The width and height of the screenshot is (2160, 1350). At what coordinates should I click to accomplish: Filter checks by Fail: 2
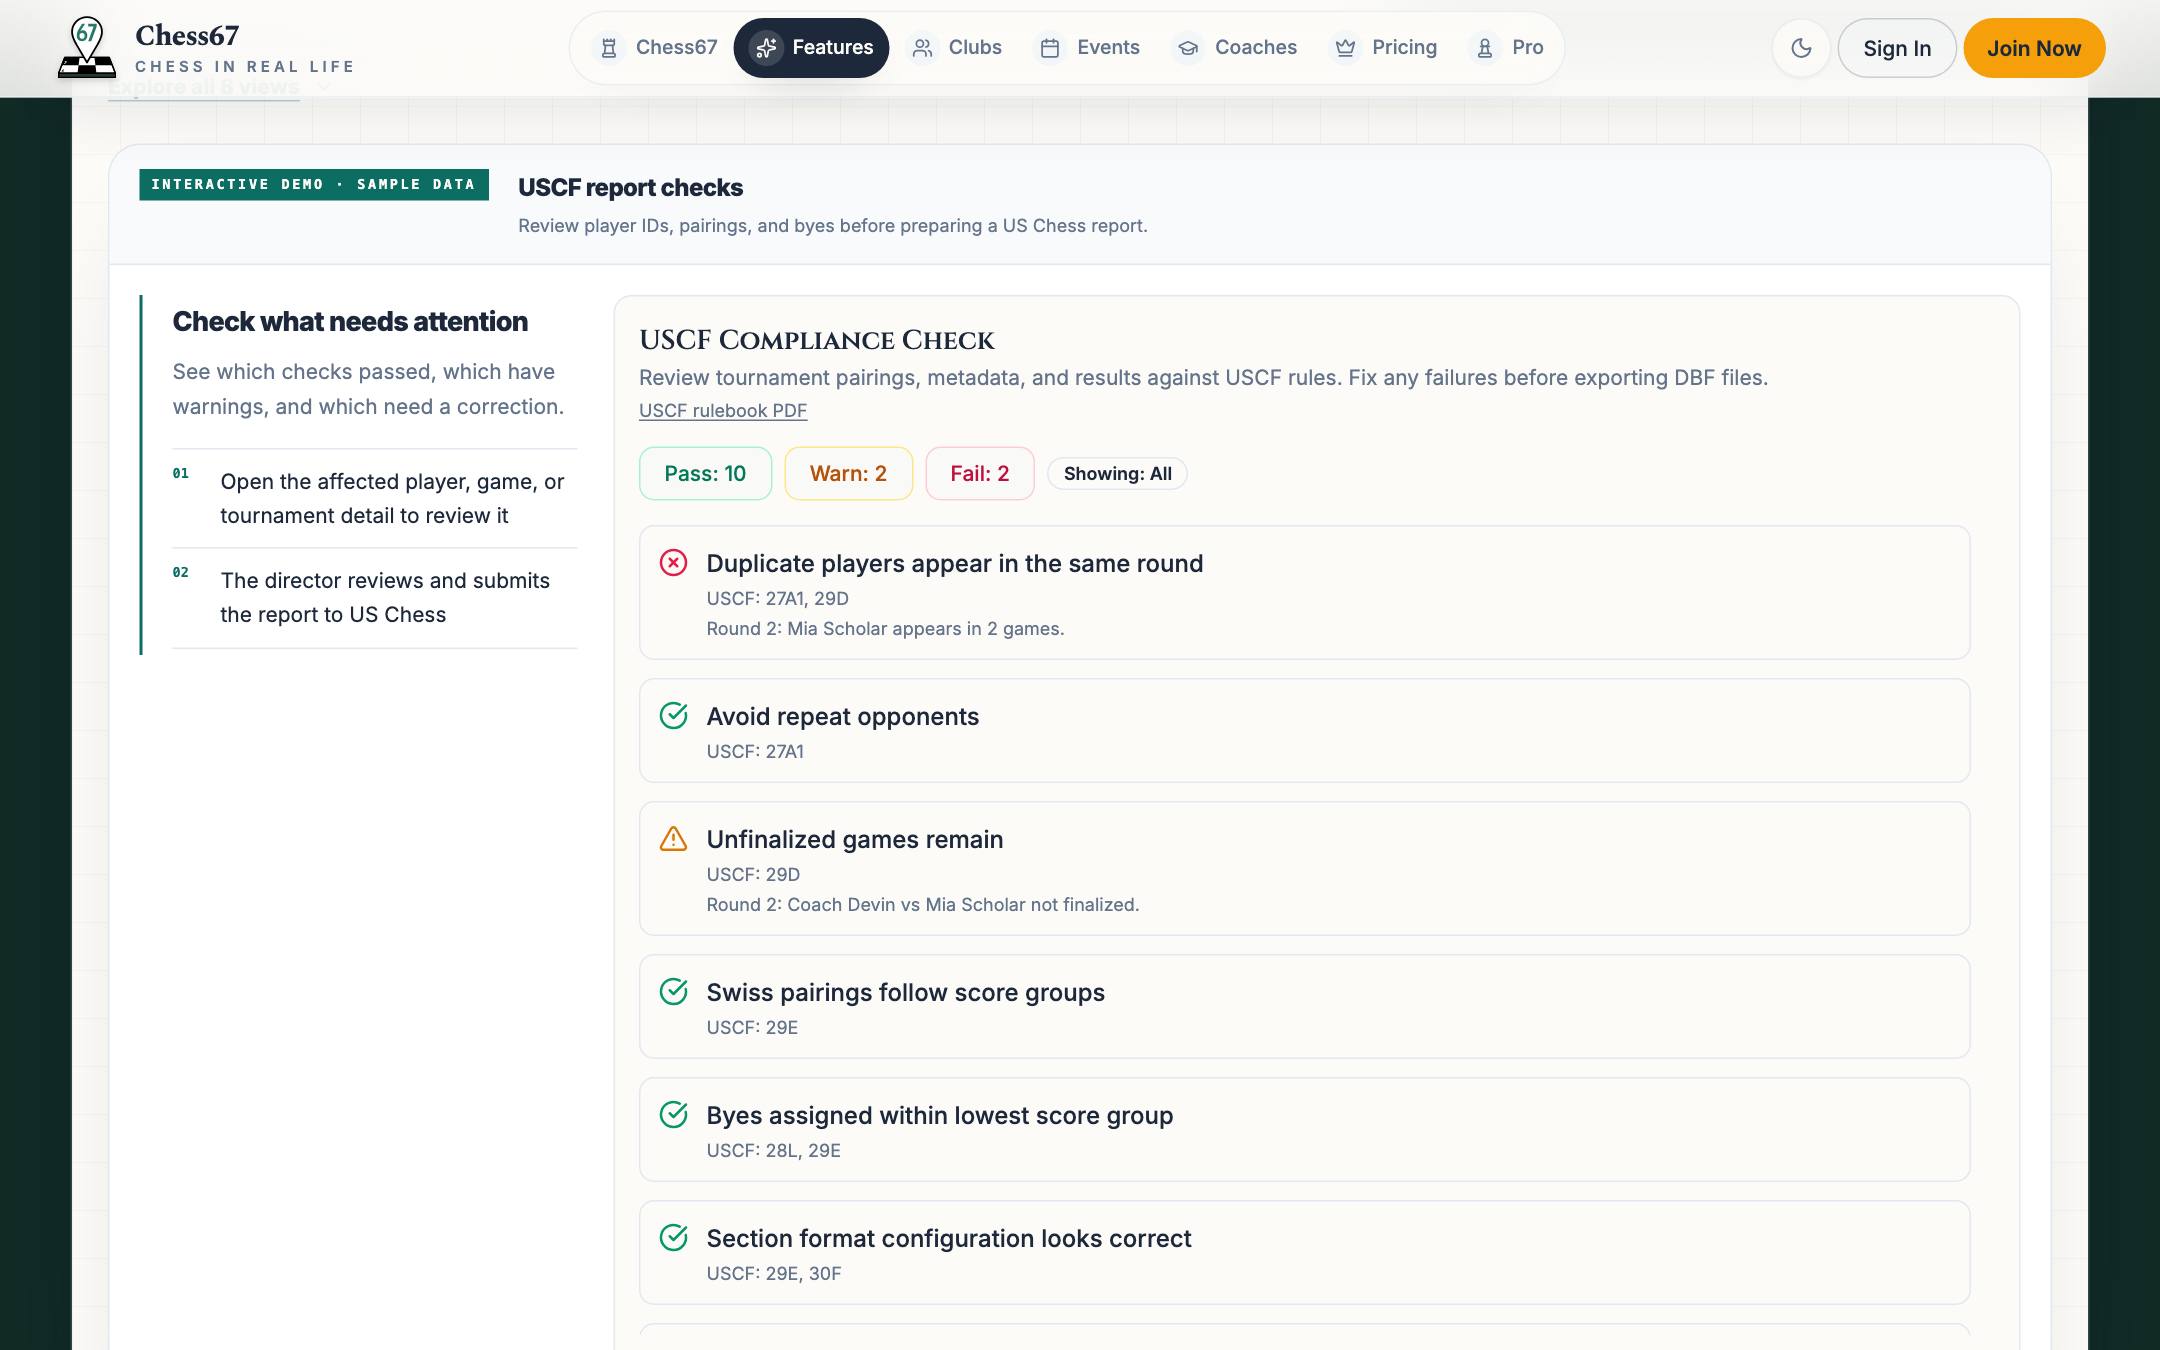979,474
